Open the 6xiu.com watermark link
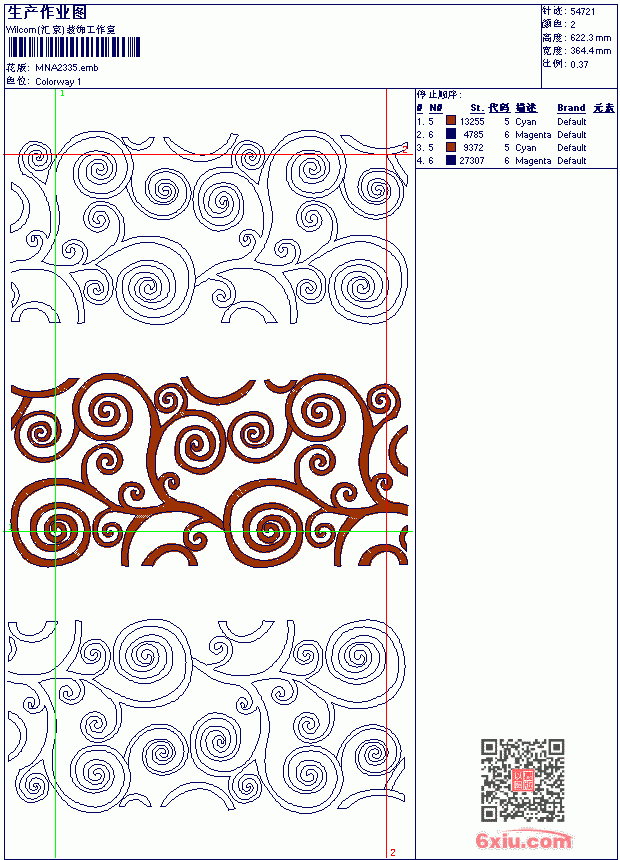The width and height of the screenshot is (620, 860). (x=523, y=840)
